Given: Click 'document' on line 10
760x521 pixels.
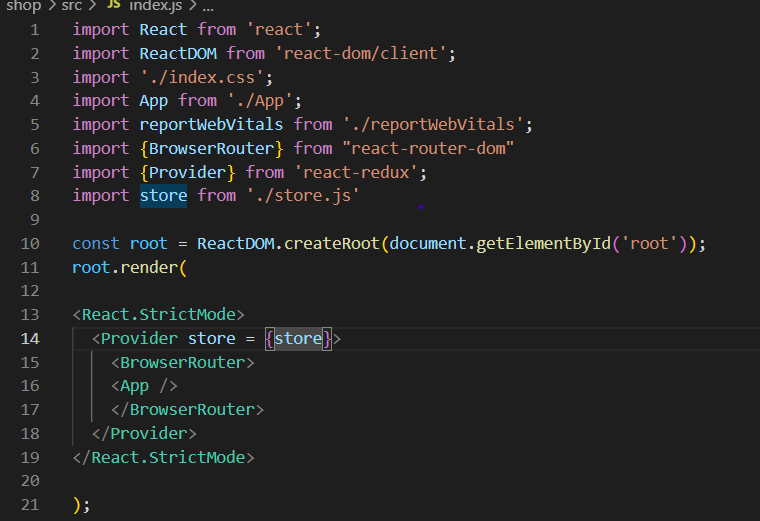Looking at the screenshot, I should pyautogui.click(x=428, y=243).
